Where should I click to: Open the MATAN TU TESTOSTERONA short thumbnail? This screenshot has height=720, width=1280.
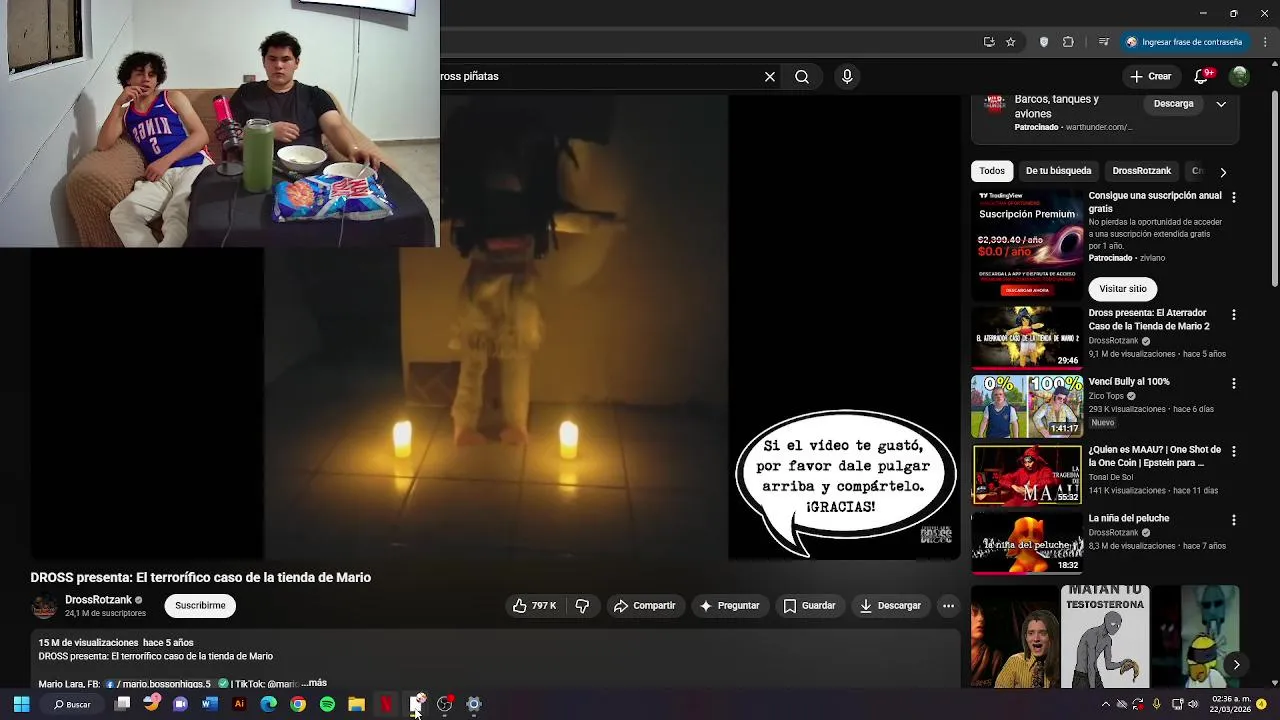[1105, 638]
